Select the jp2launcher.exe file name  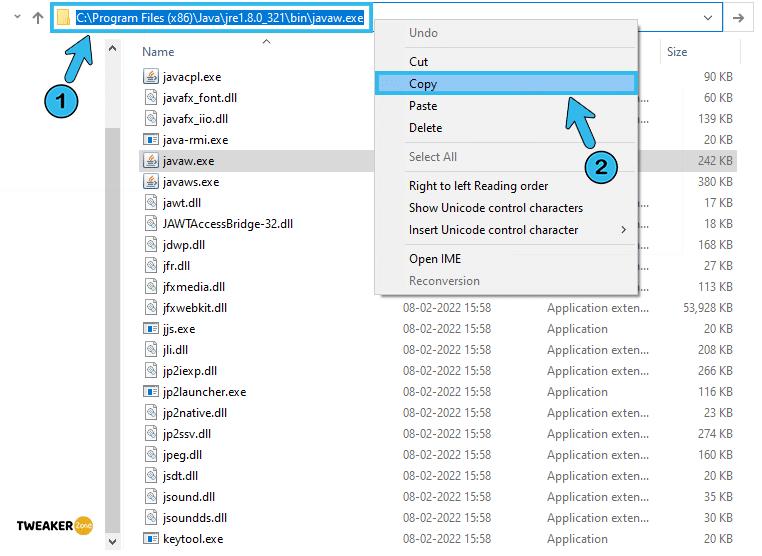(x=205, y=392)
